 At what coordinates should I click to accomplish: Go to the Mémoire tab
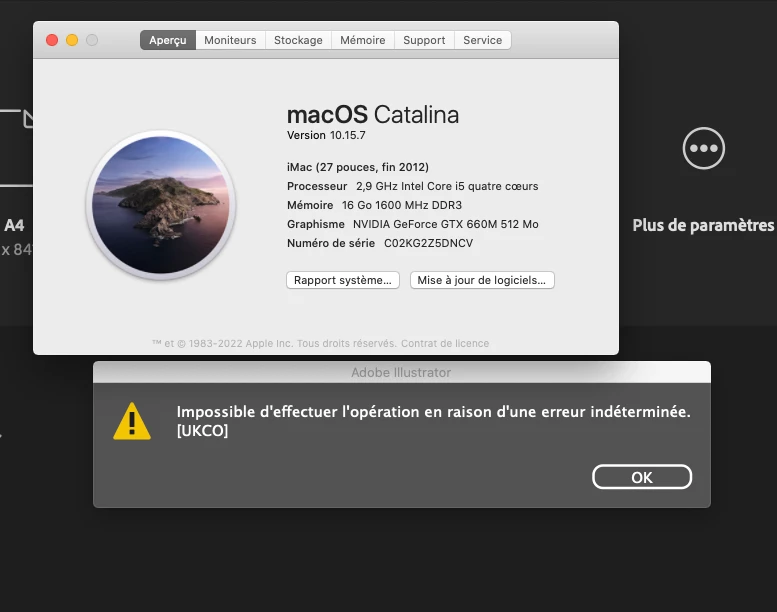pos(363,40)
